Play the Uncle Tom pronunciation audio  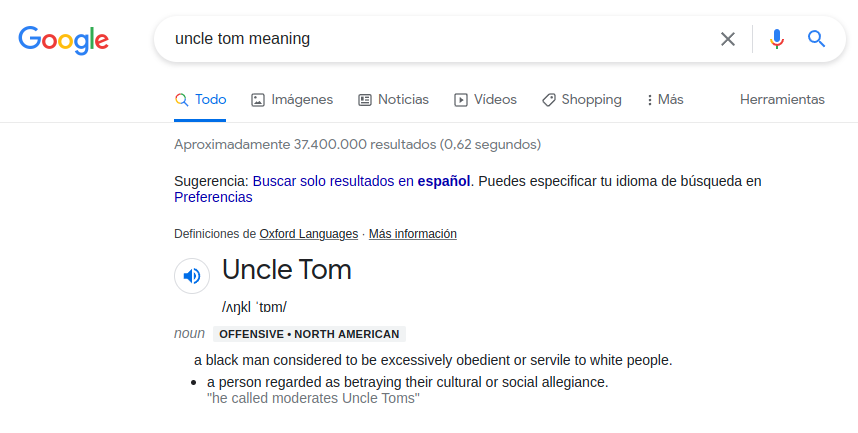pyautogui.click(x=192, y=276)
